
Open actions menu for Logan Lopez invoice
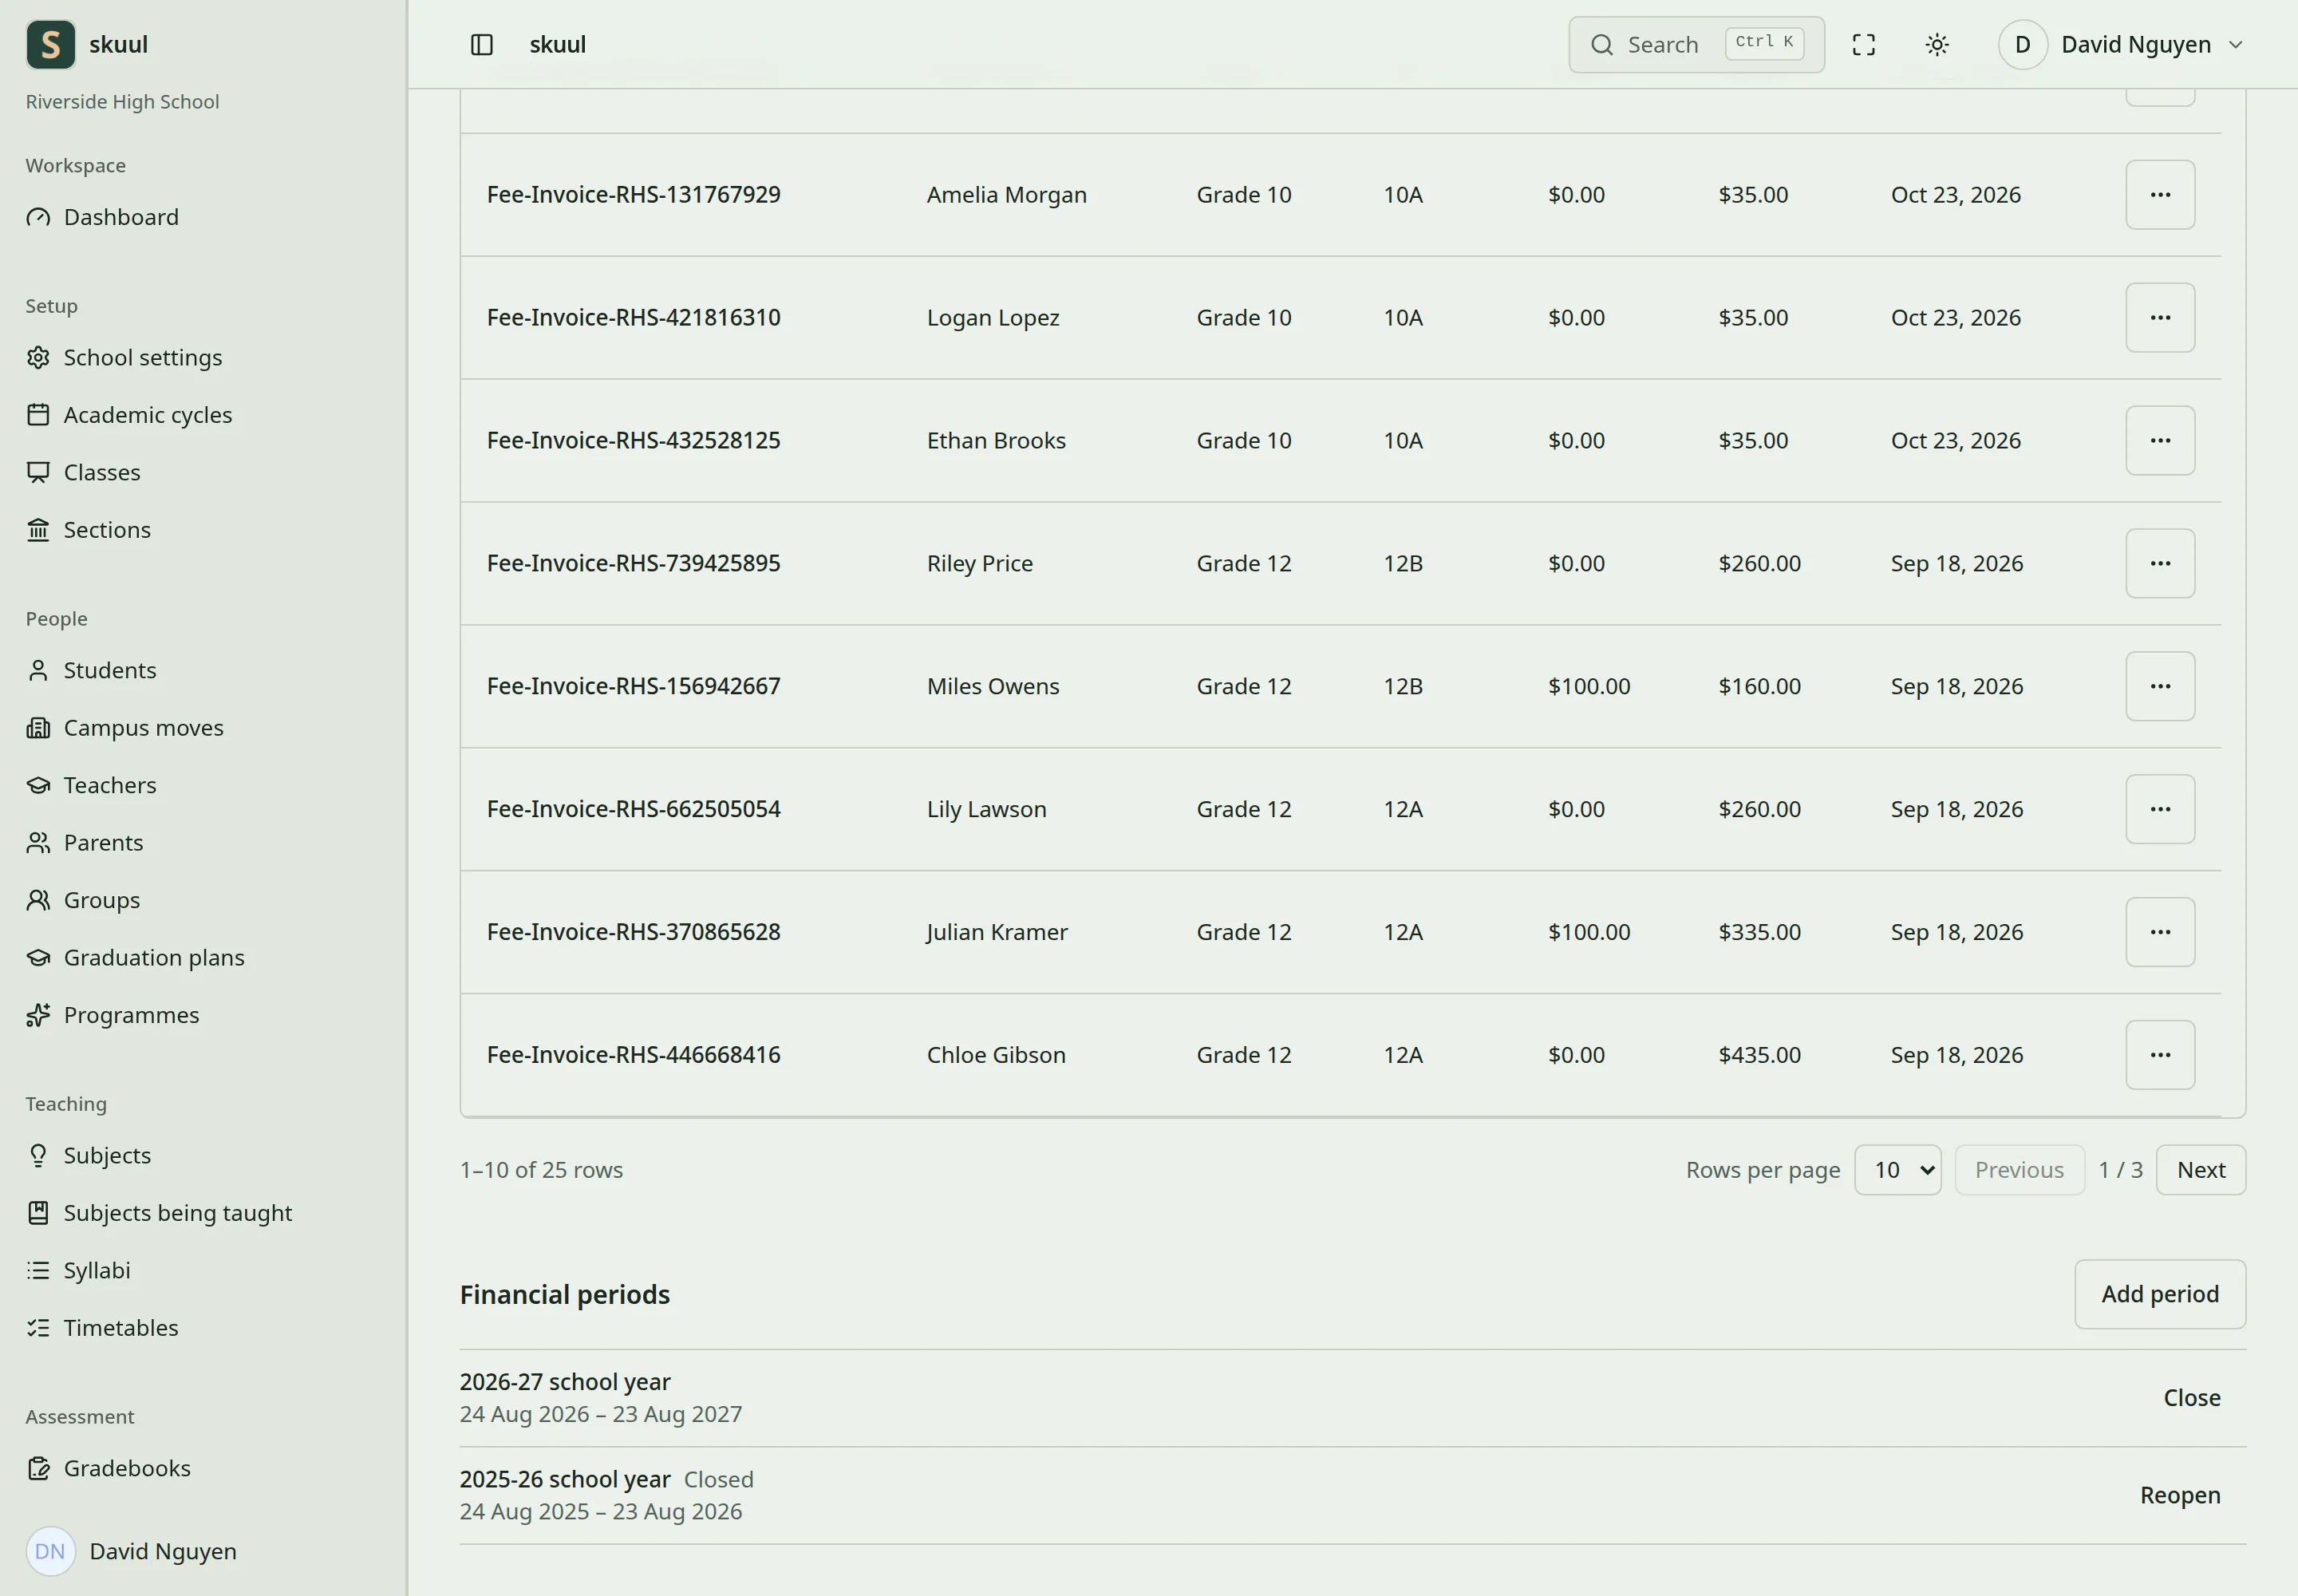click(2160, 318)
